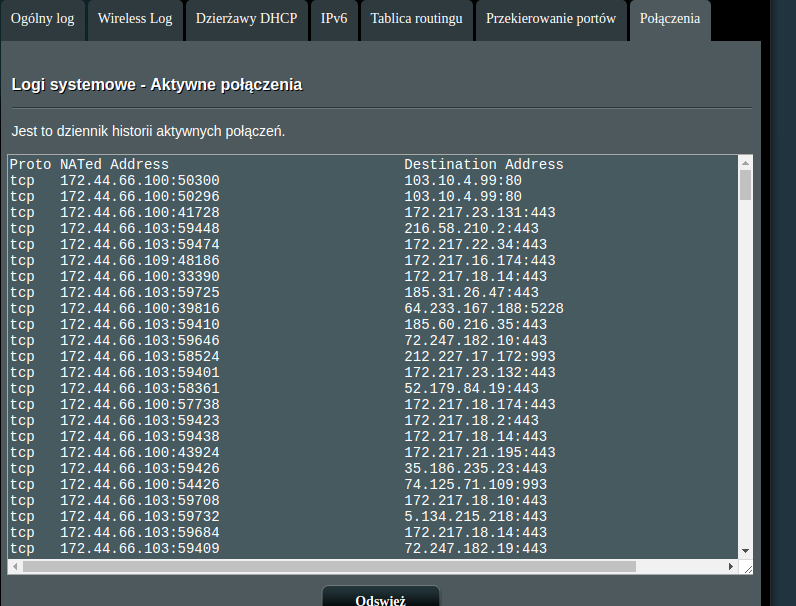The height and width of the screenshot is (606, 796).
Task: Click the 'Logi systemowe - Aktywne połączenia' heading
Action: click(157, 85)
